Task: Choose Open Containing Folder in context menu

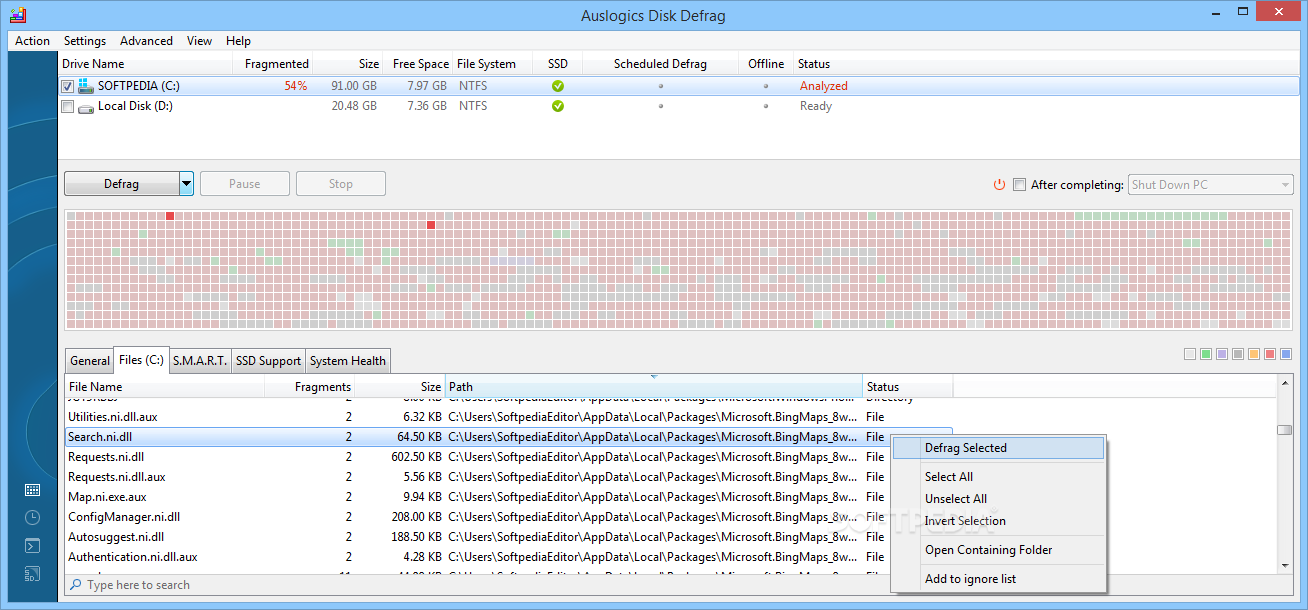Action: (x=998, y=550)
